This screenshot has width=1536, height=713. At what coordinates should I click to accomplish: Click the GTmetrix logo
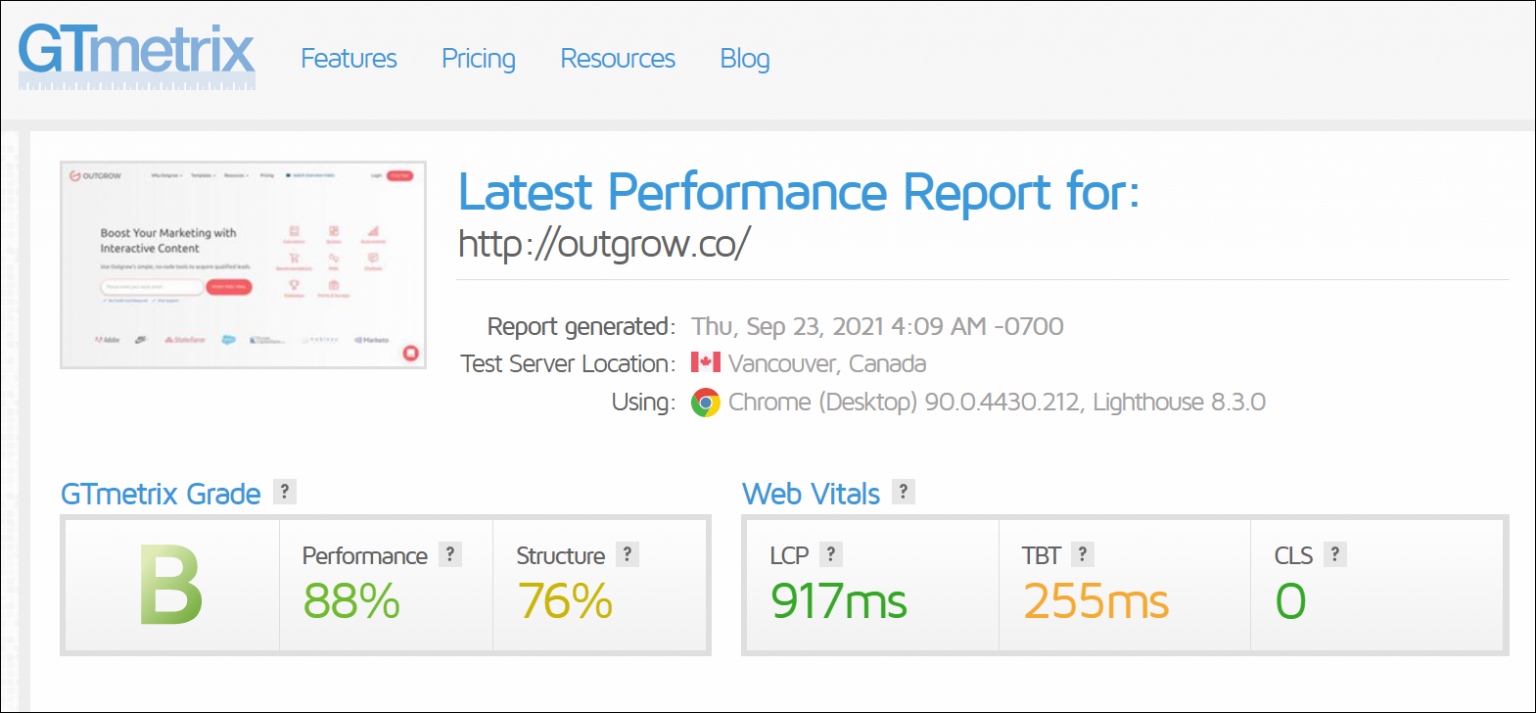tap(136, 57)
